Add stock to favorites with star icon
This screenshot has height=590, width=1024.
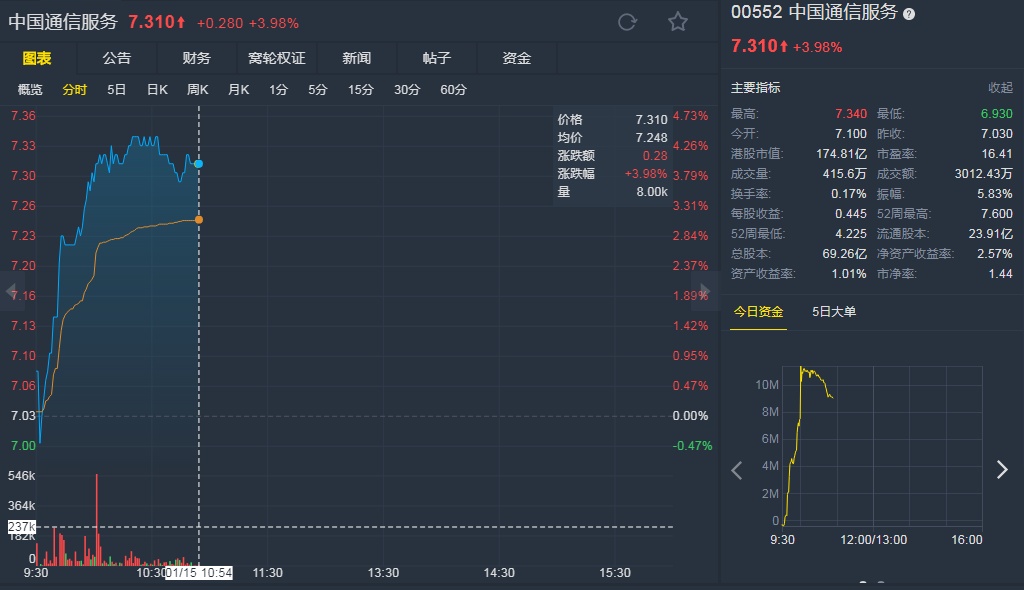tap(678, 22)
